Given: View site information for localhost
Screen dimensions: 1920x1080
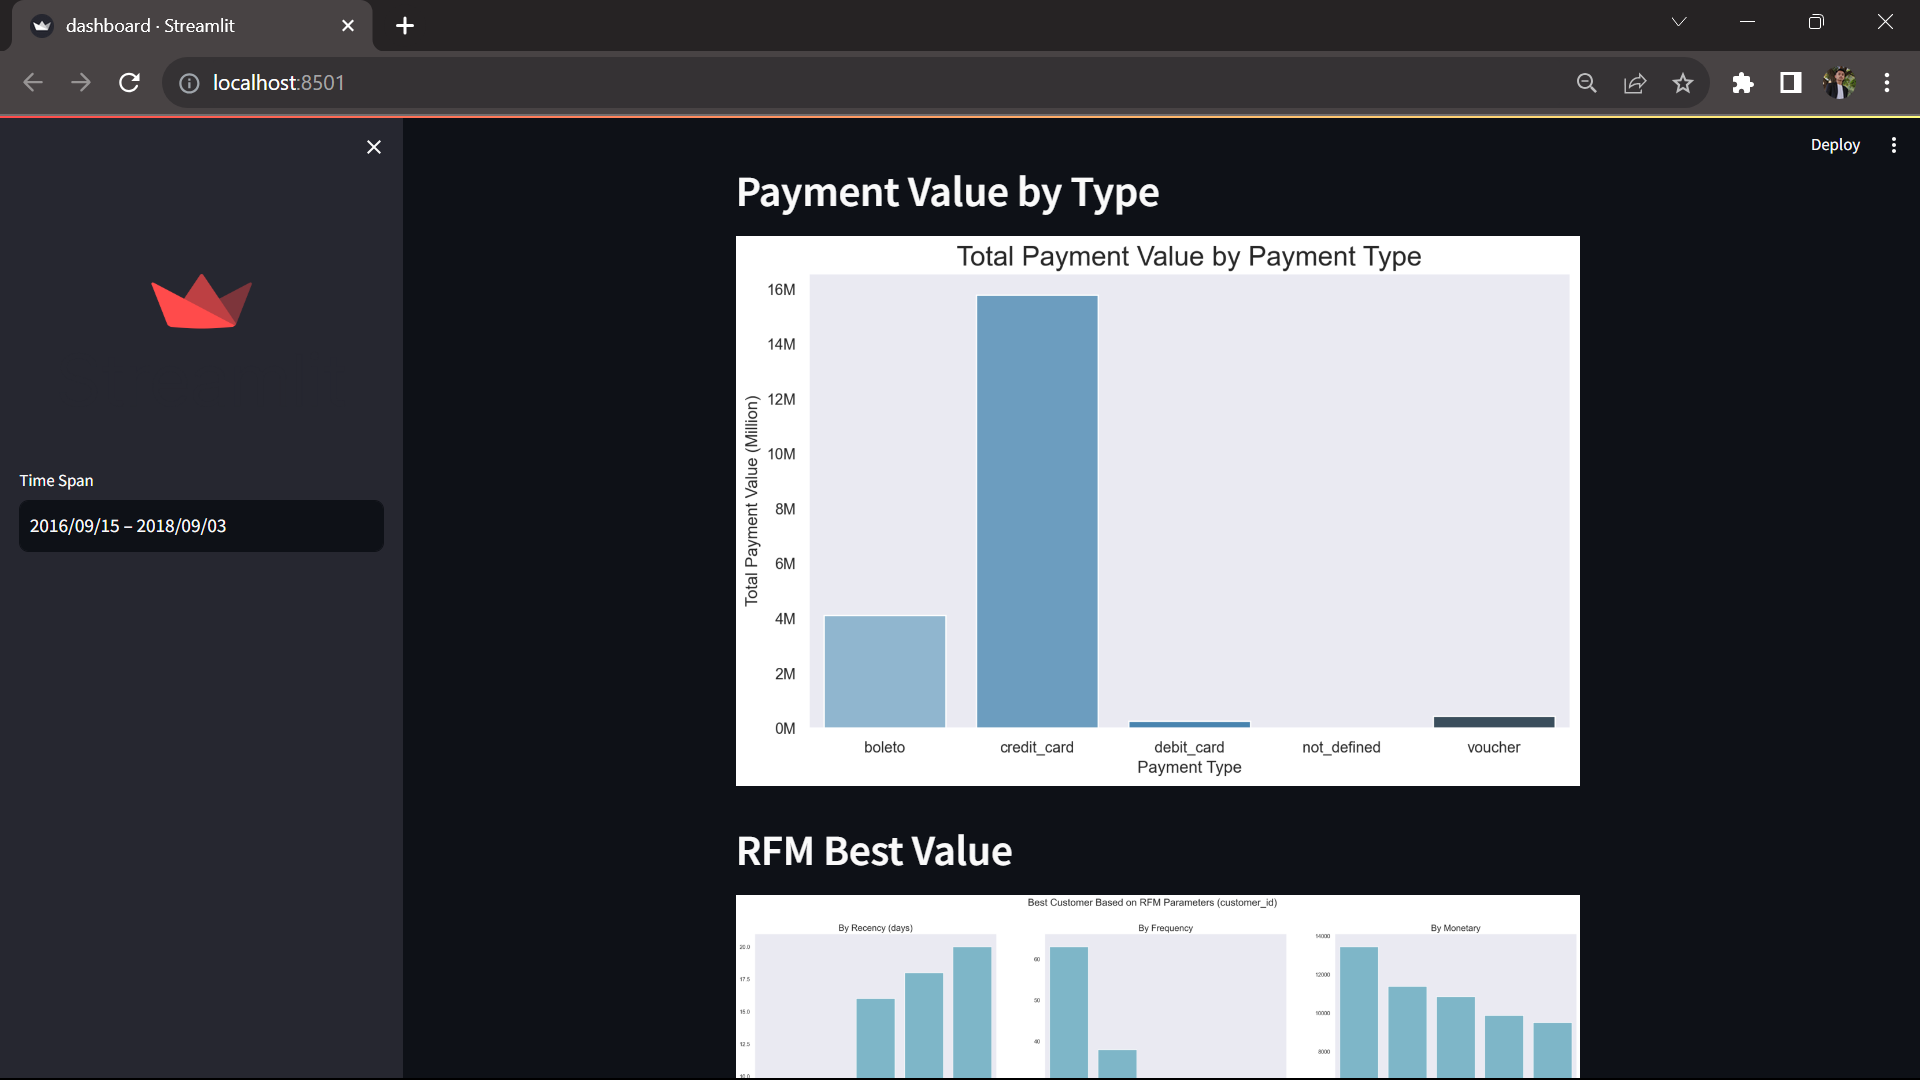Looking at the screenshot, I should pos(189,83).
